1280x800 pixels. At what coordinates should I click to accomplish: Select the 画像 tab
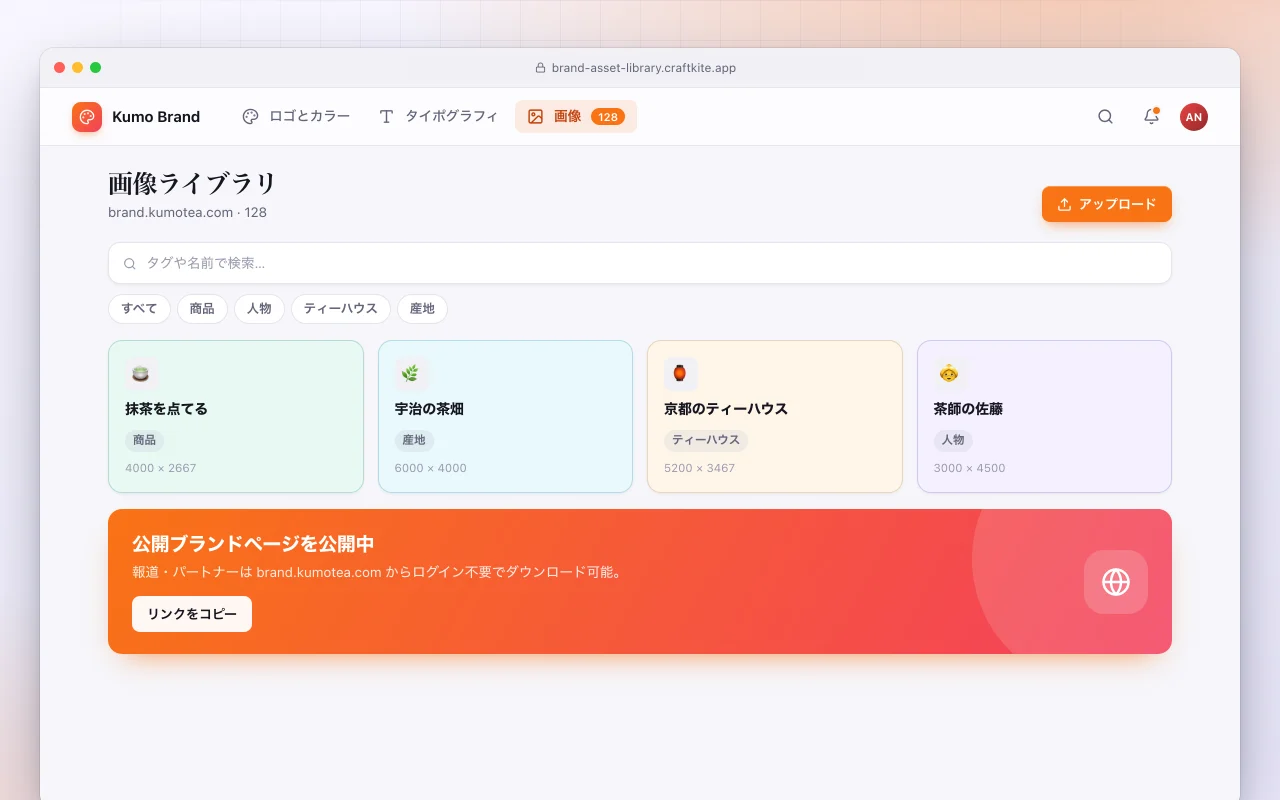pyautogui.click(x=576, y=116)
